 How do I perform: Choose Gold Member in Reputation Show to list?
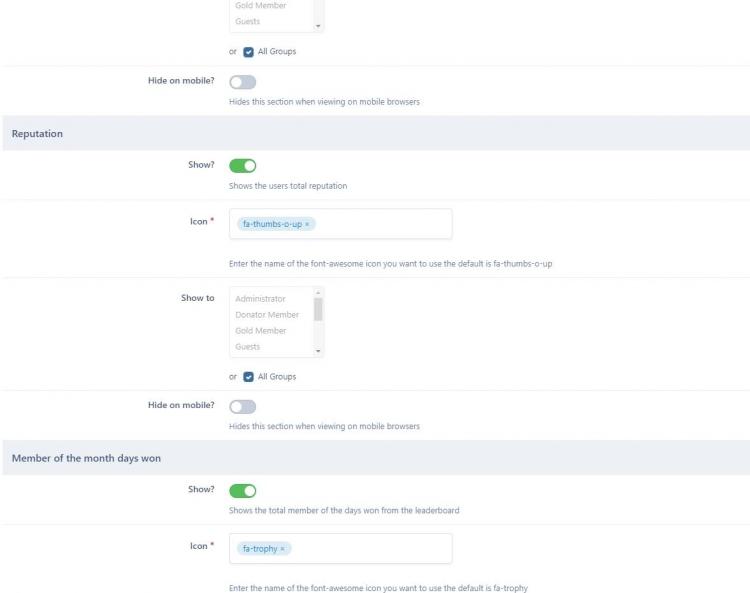pos(261,331)
